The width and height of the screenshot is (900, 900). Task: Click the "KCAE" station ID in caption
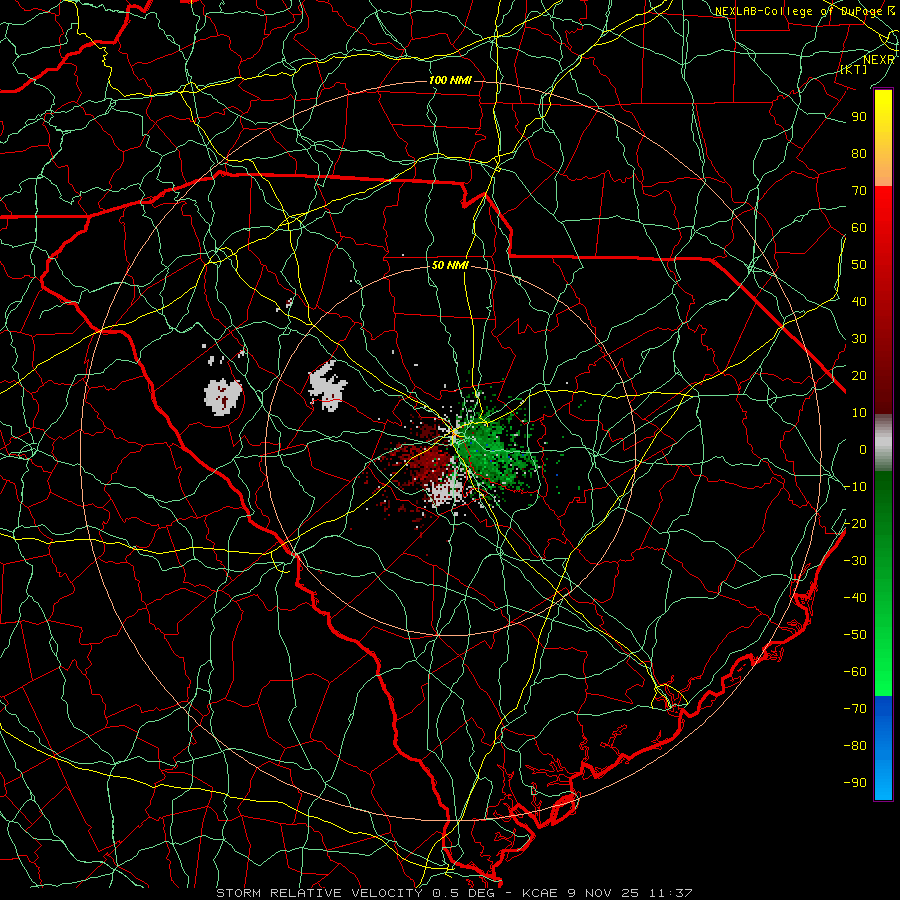click(540, 893)
